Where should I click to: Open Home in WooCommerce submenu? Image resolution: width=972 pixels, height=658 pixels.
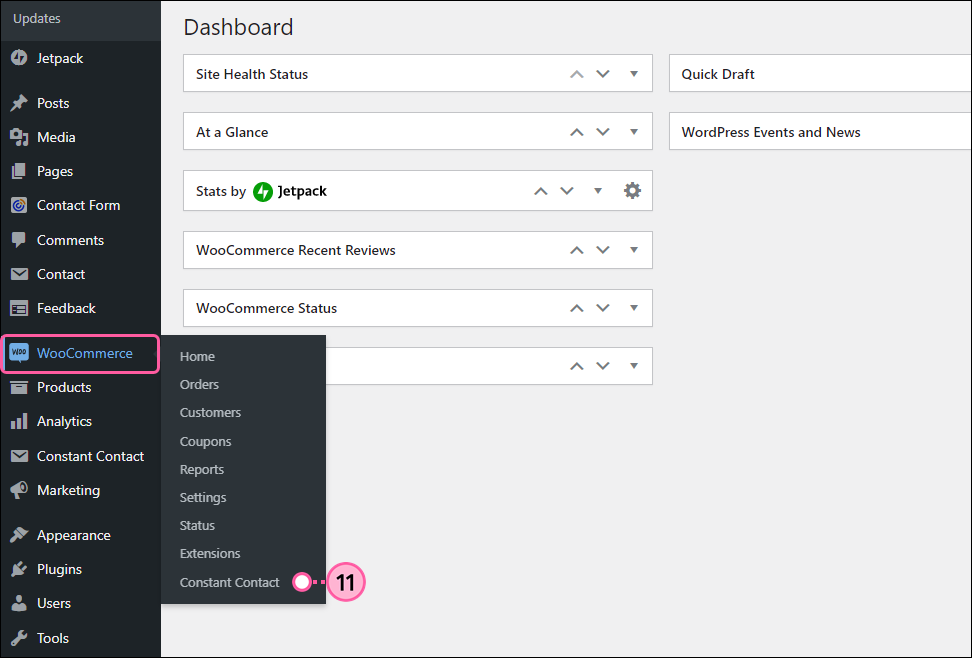[x=197, y=357]
